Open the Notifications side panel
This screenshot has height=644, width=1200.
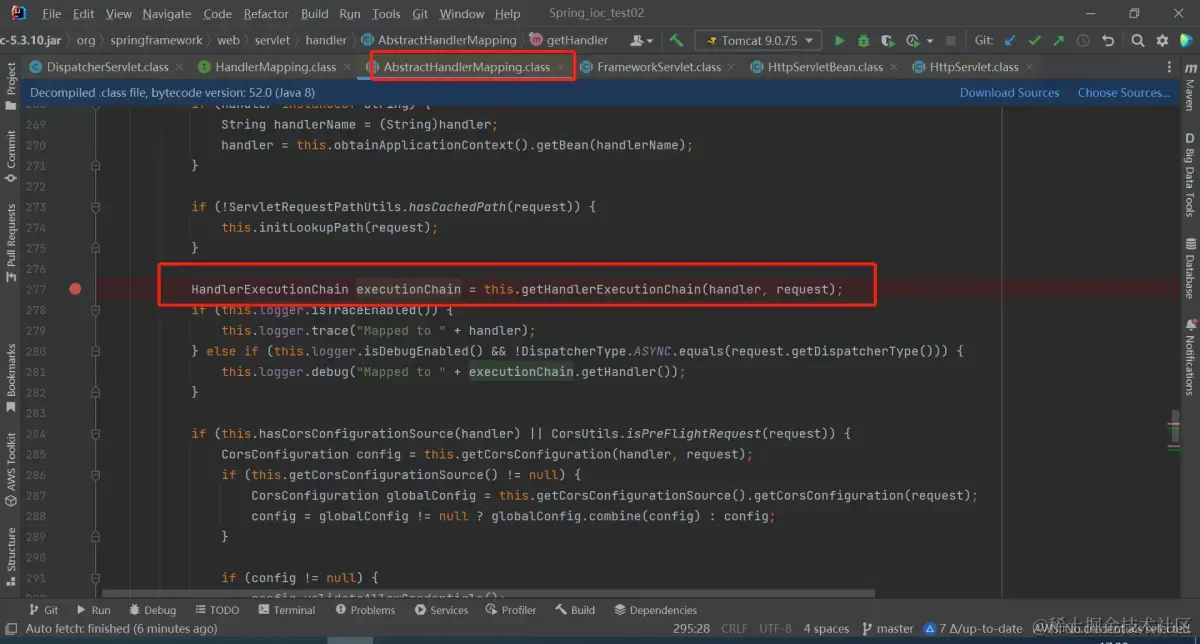tap(1189, 356)
